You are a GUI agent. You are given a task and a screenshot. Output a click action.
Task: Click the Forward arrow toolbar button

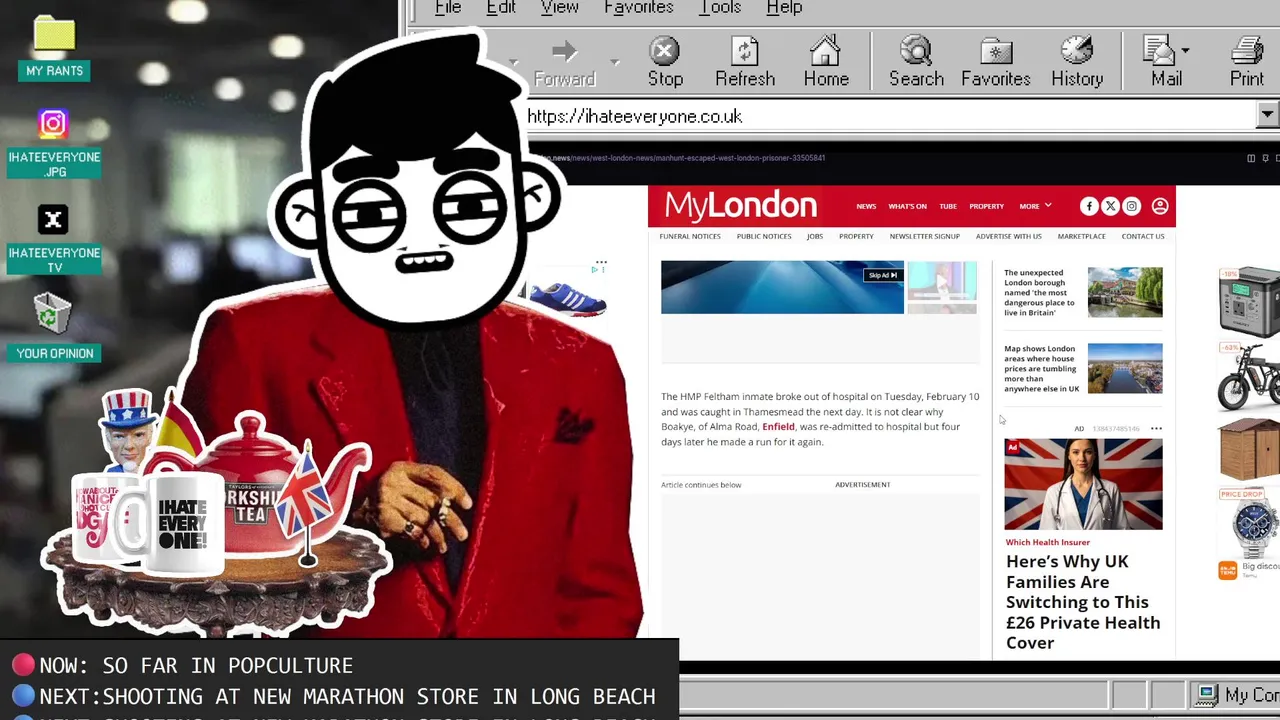[564, 62]
